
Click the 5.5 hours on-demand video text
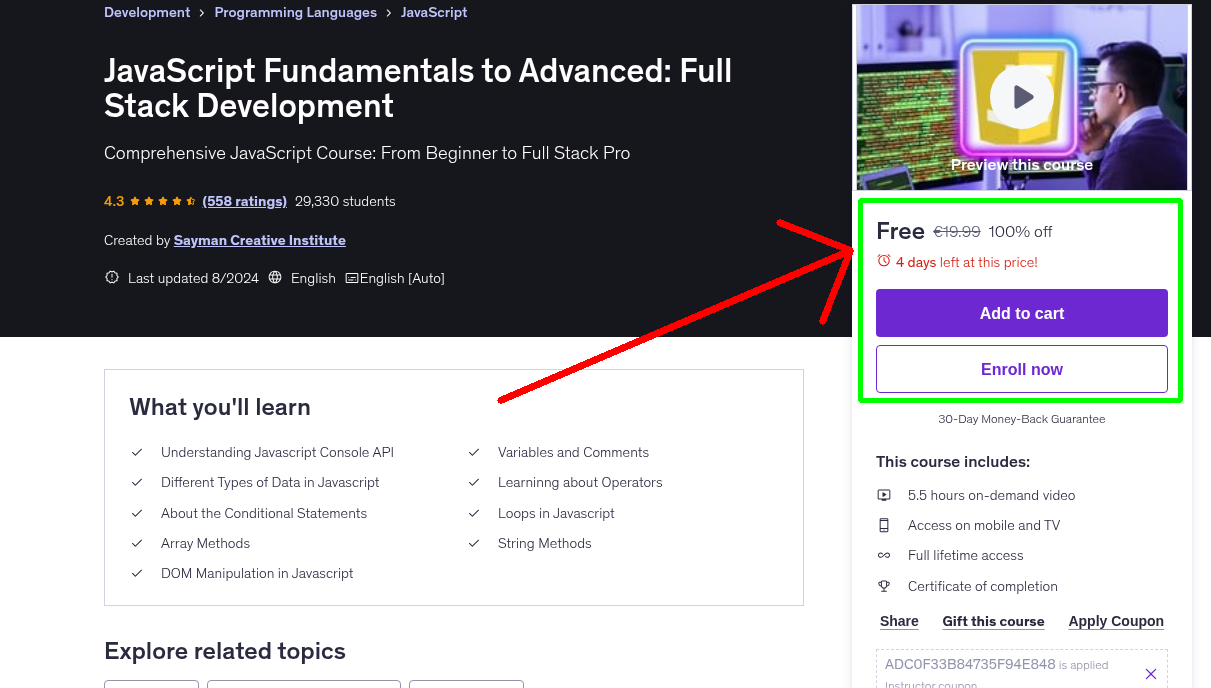tap(992, 495)
